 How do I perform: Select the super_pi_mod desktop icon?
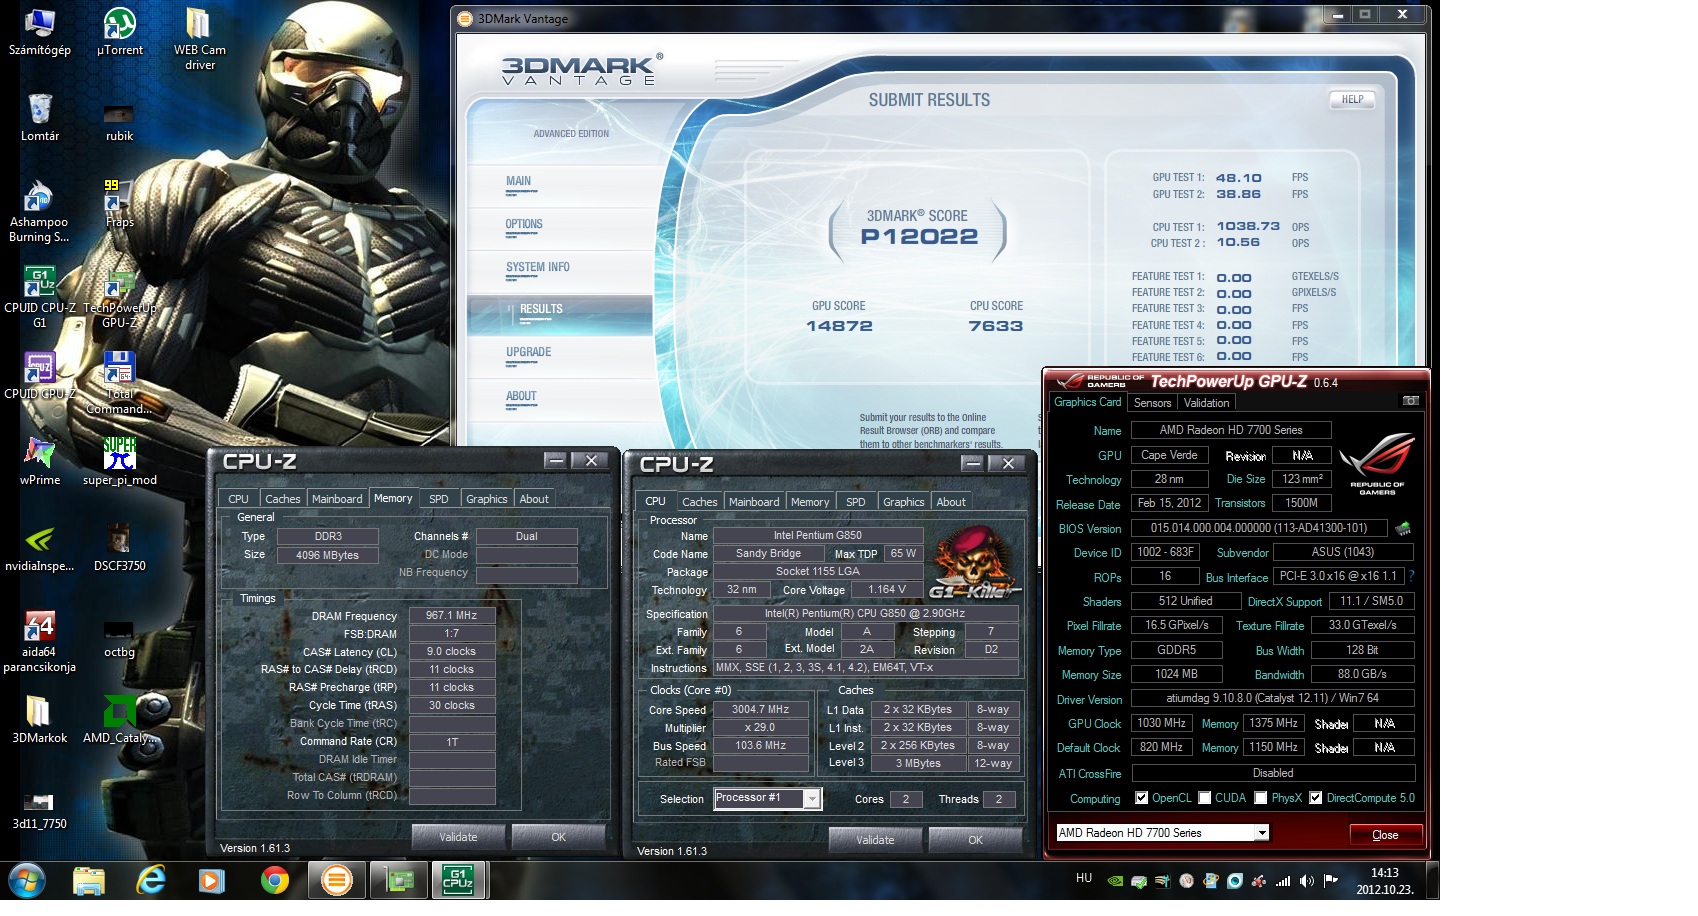[x=120, y=462]
